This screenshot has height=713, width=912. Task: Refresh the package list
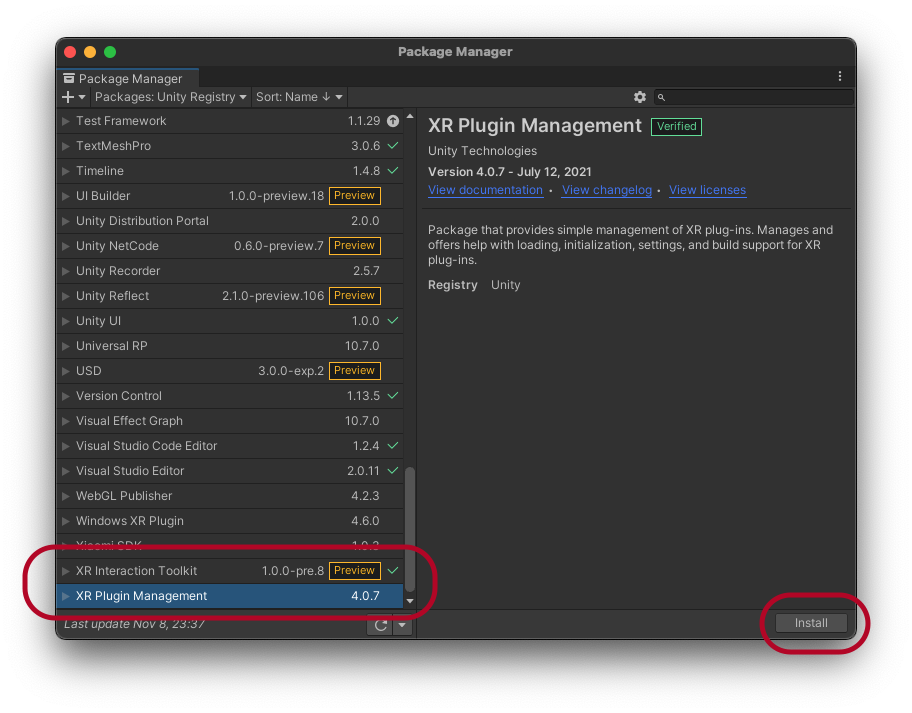tap(380, 625)
